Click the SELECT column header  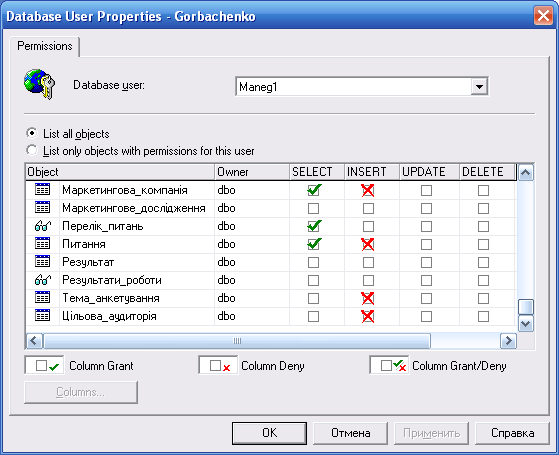click(317, 172)
